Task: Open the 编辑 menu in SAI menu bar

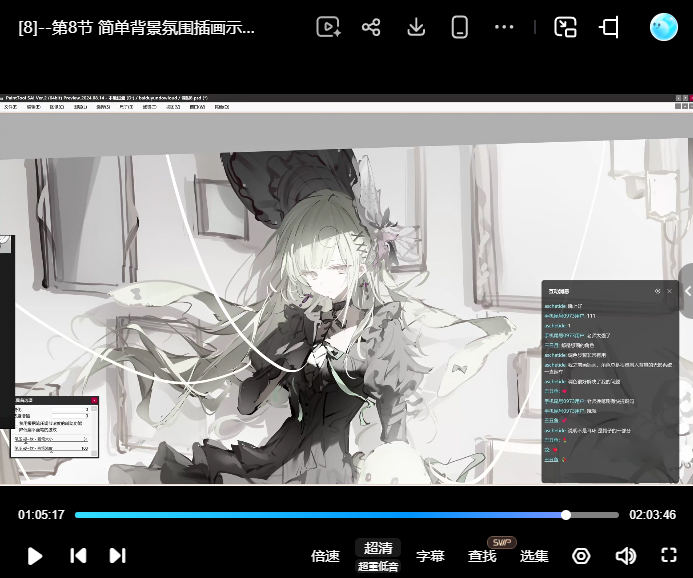Action: (34, 107)
